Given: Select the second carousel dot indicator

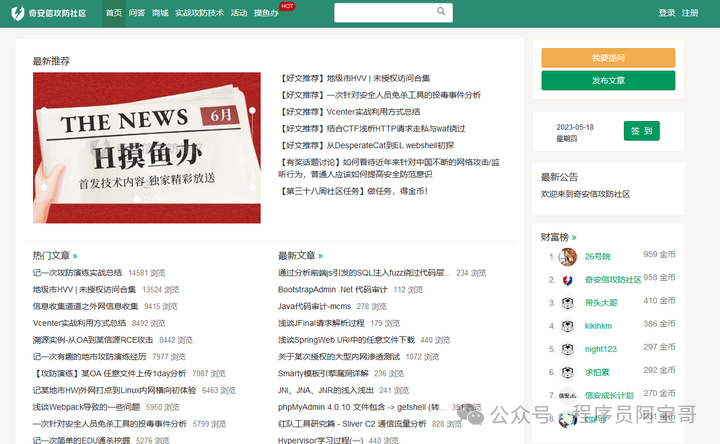Looking at the screenshot, I should 146,199.
